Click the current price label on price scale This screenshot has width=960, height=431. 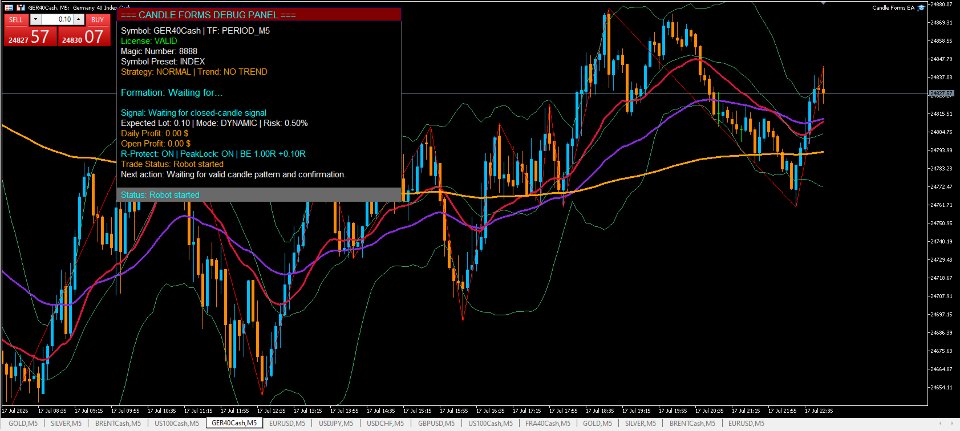(x=943, y=94)
